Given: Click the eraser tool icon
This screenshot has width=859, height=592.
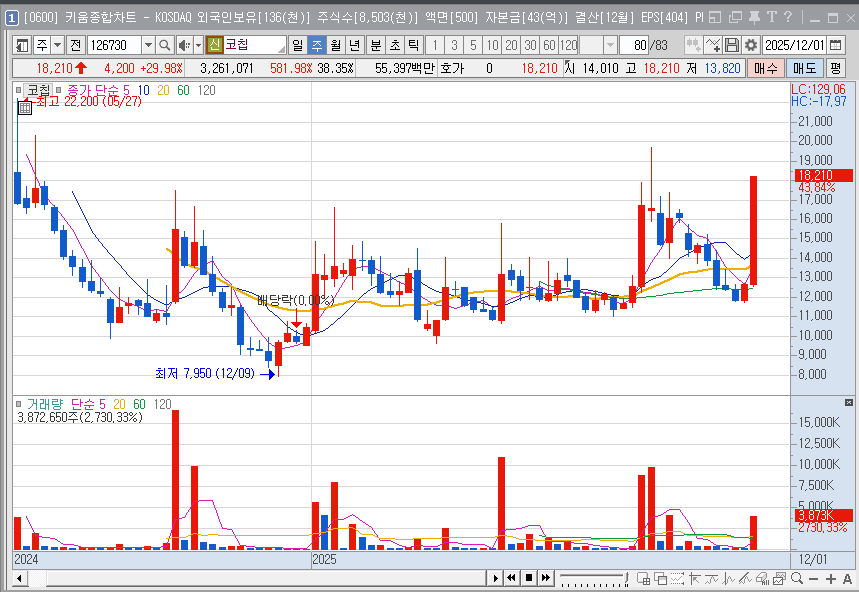Looking at the screenshot, I should point(762,578).
